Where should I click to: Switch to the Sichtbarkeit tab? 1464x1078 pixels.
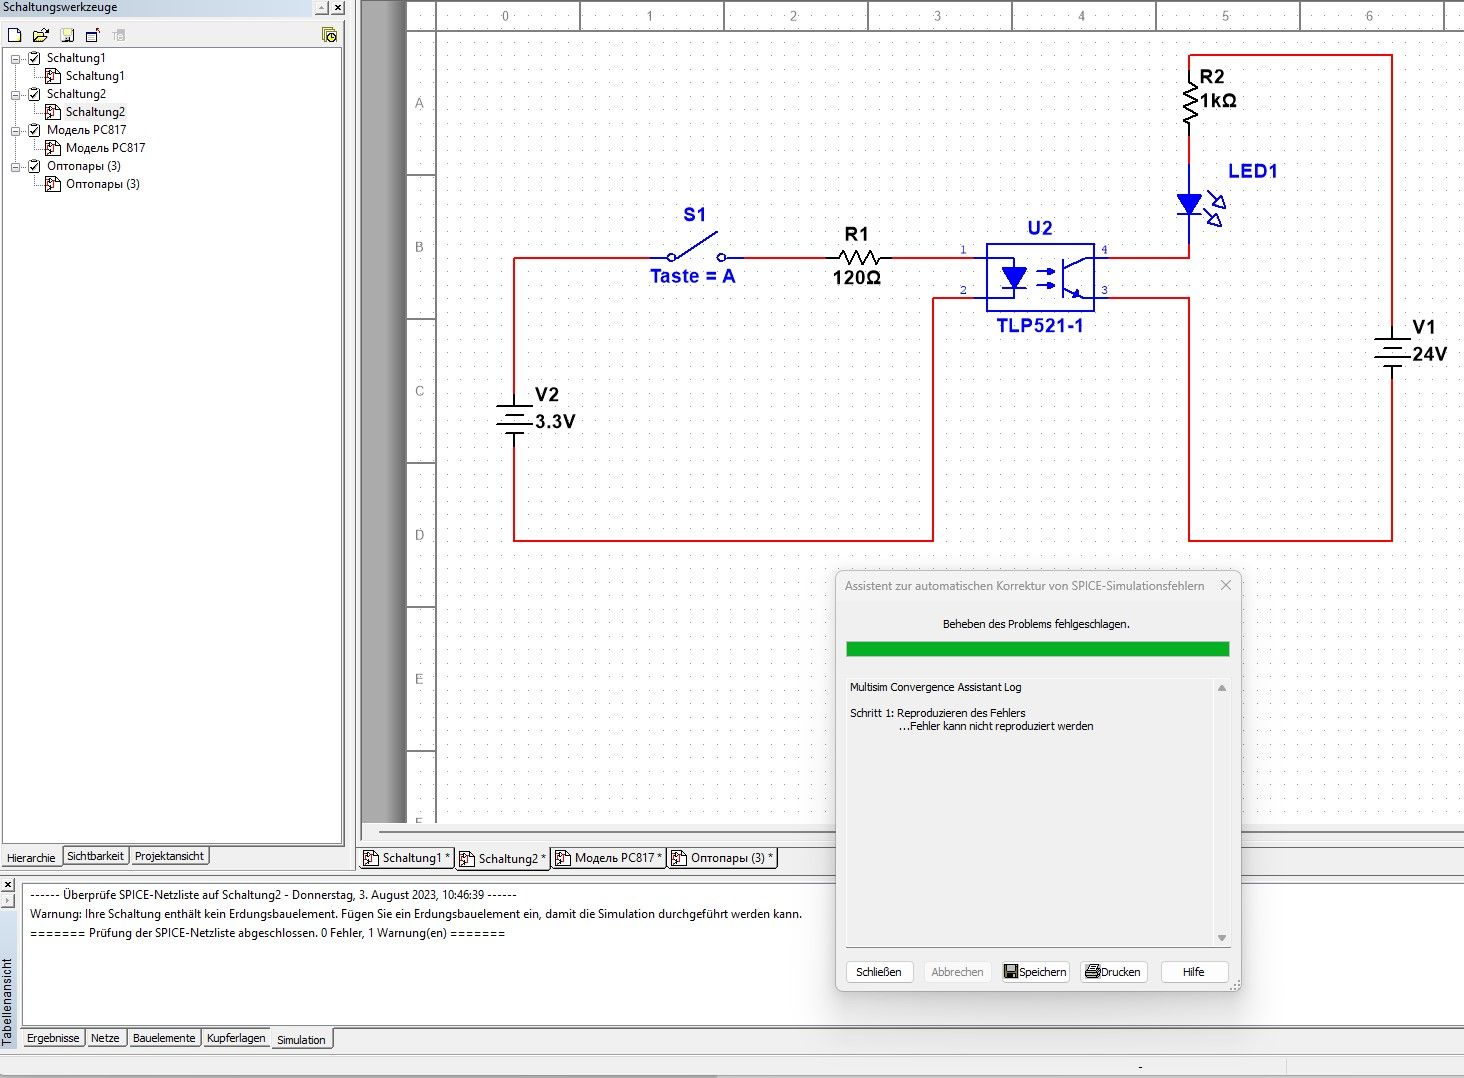click(95, 856)
